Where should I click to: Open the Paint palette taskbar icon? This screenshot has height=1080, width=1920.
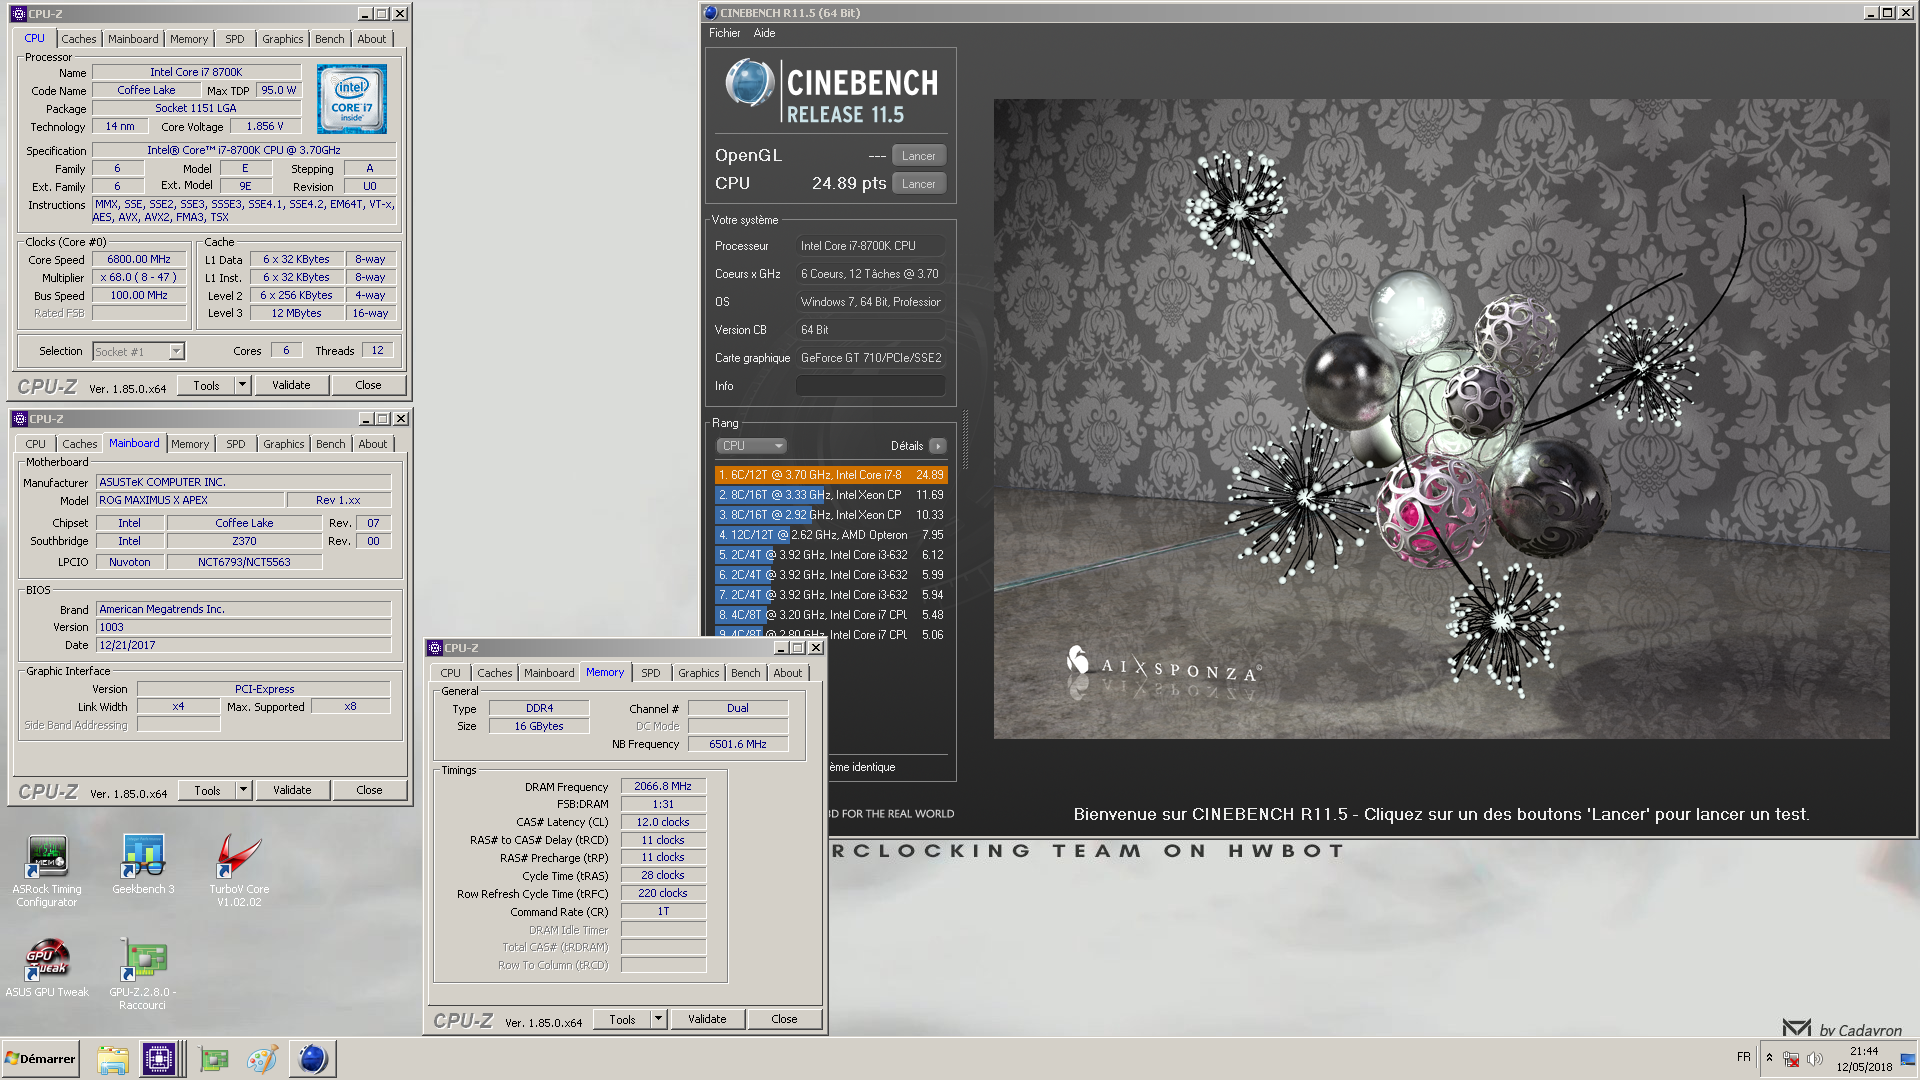coord(263,1059)
